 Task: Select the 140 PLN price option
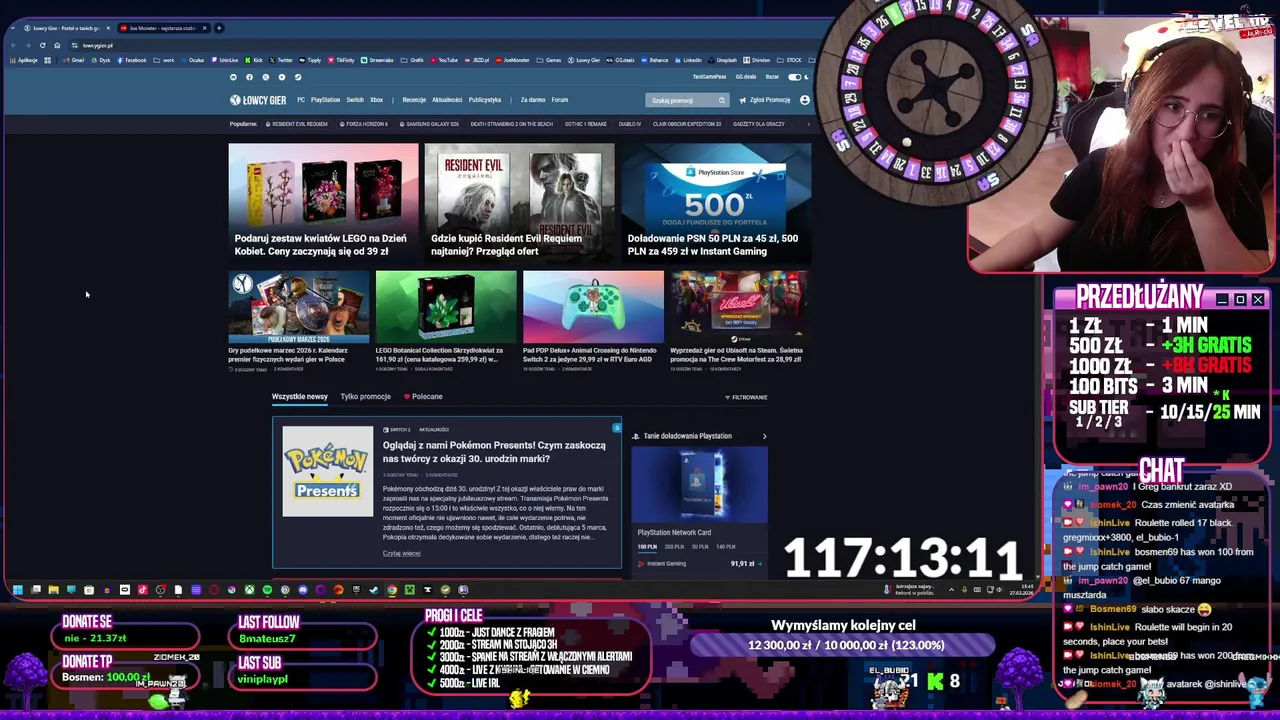[x=726, y=547]
